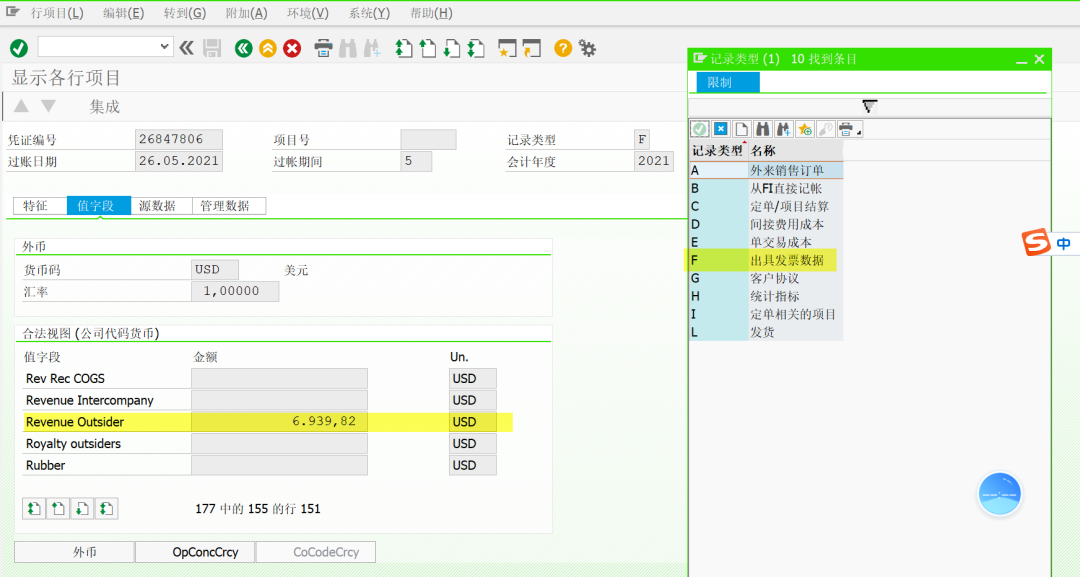Click the CoCodeCrcy button

316,552
